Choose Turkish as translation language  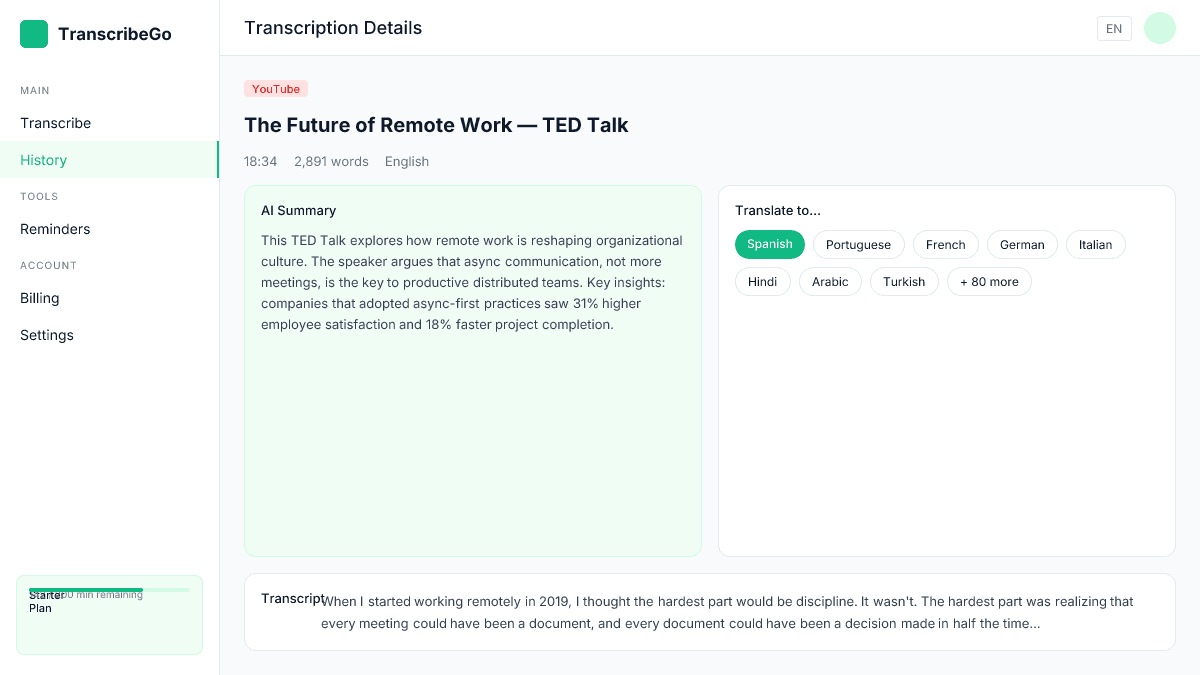click(x=903, y=281)
